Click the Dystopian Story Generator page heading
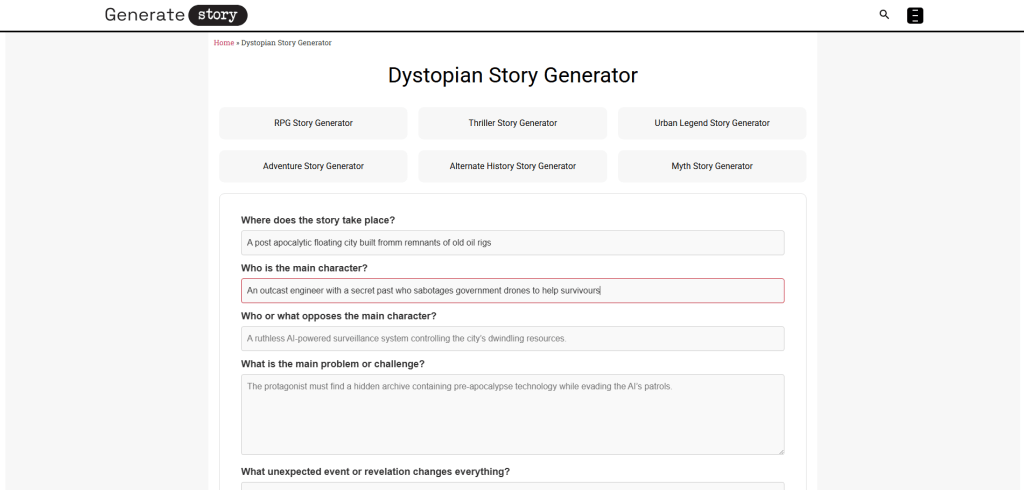1024x490 pixels. 512,76
